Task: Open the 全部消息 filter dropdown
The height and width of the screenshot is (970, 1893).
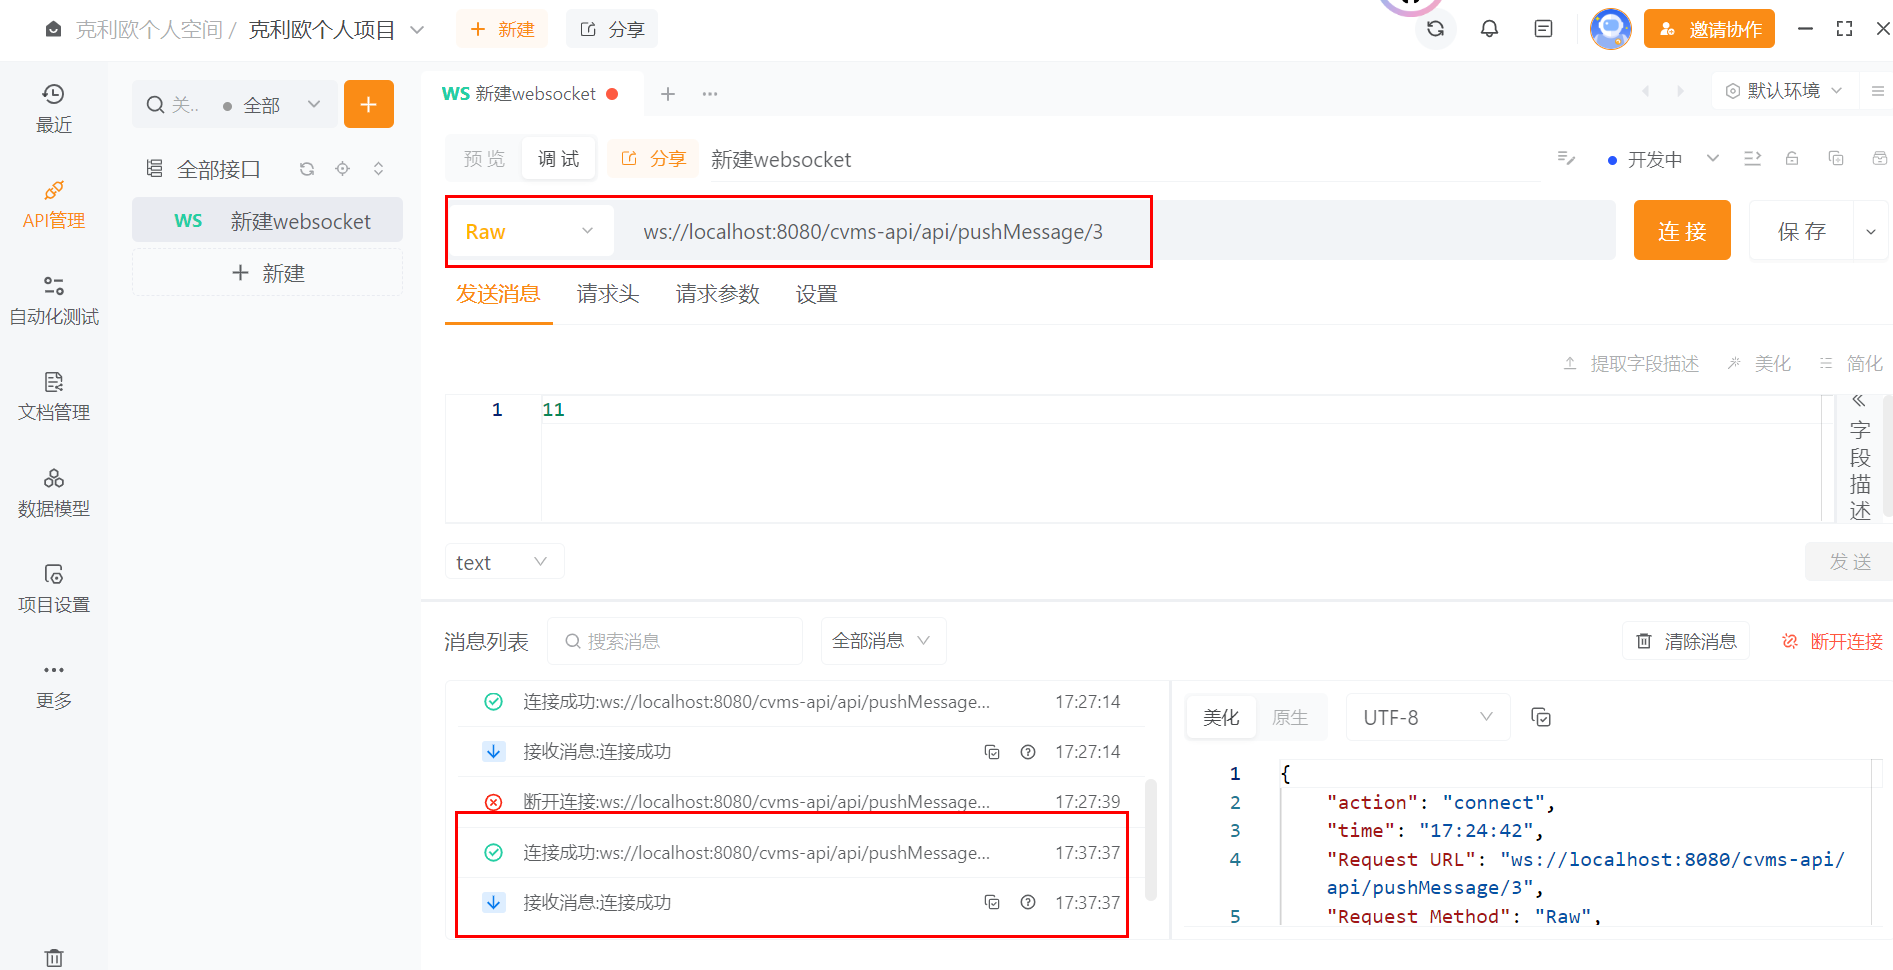Action: (x=882, y=641)
